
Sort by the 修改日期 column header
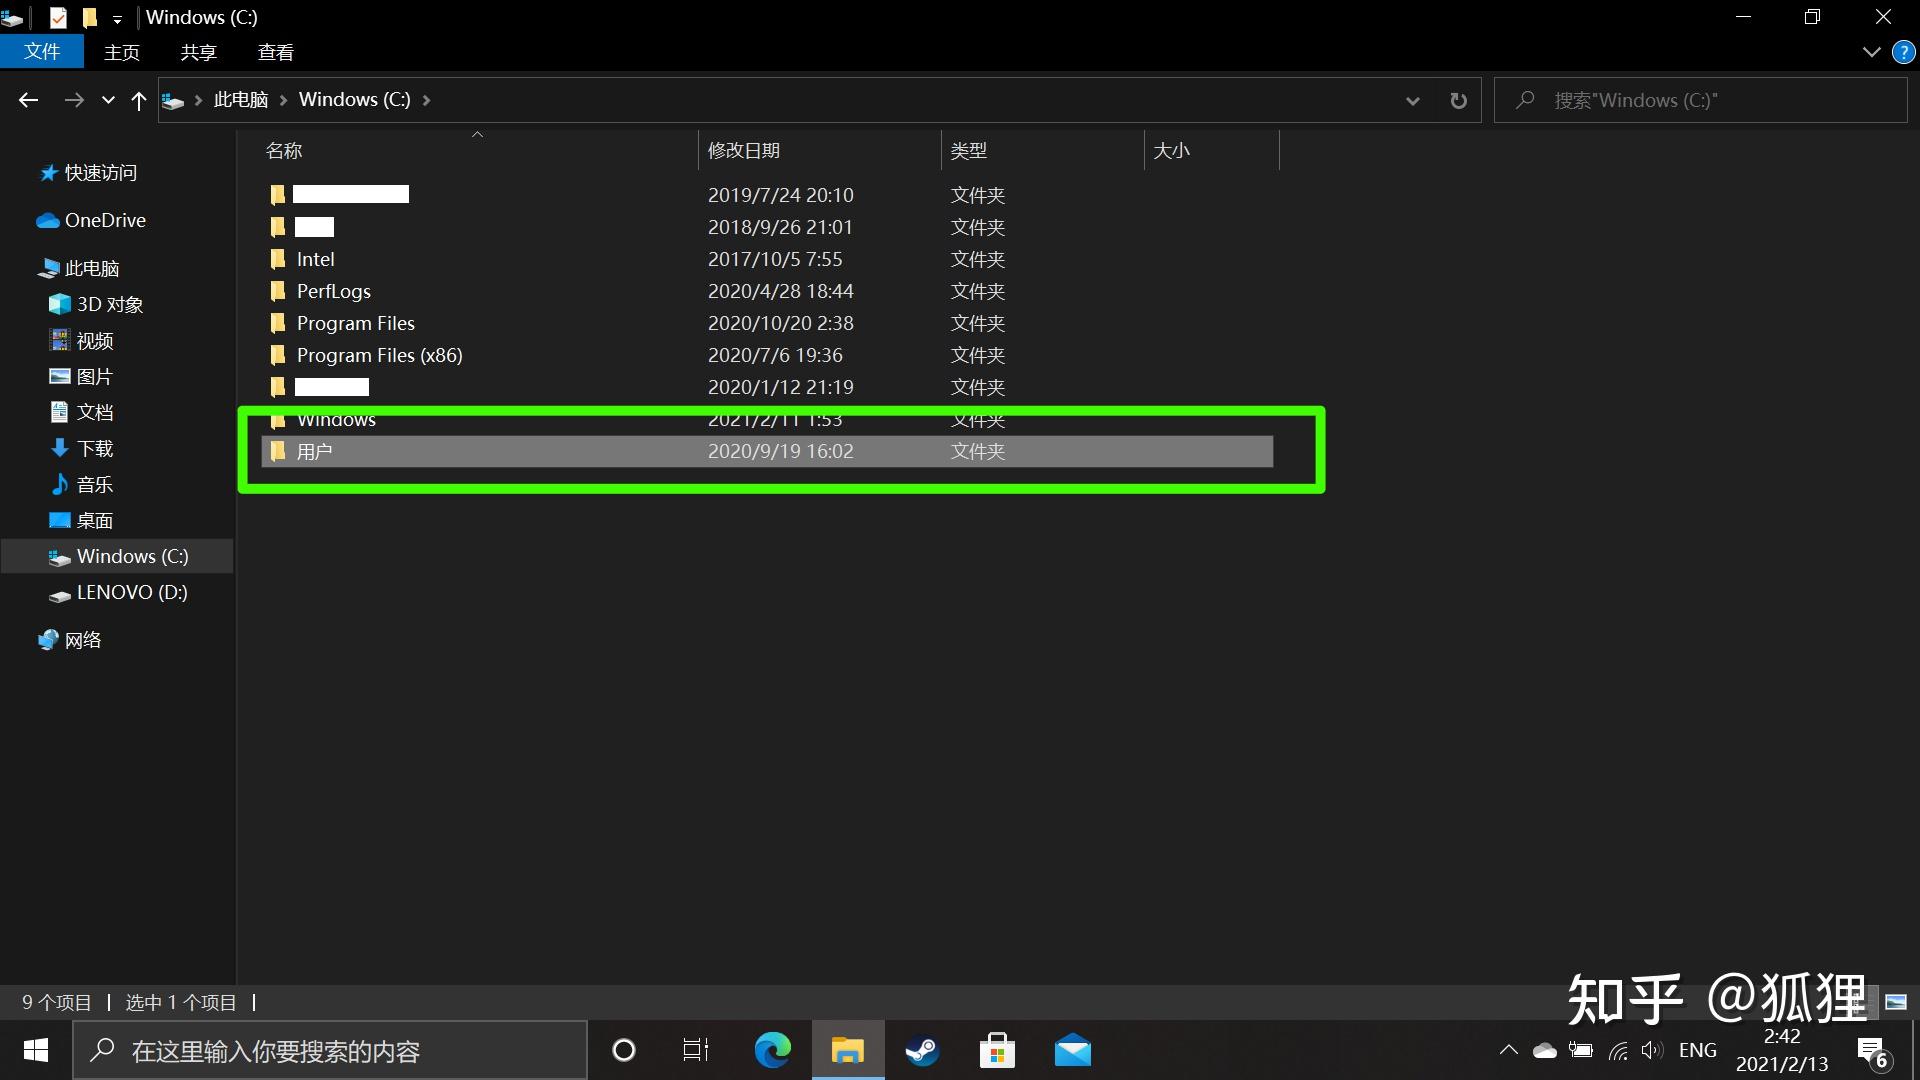click(x=744, y=150)
